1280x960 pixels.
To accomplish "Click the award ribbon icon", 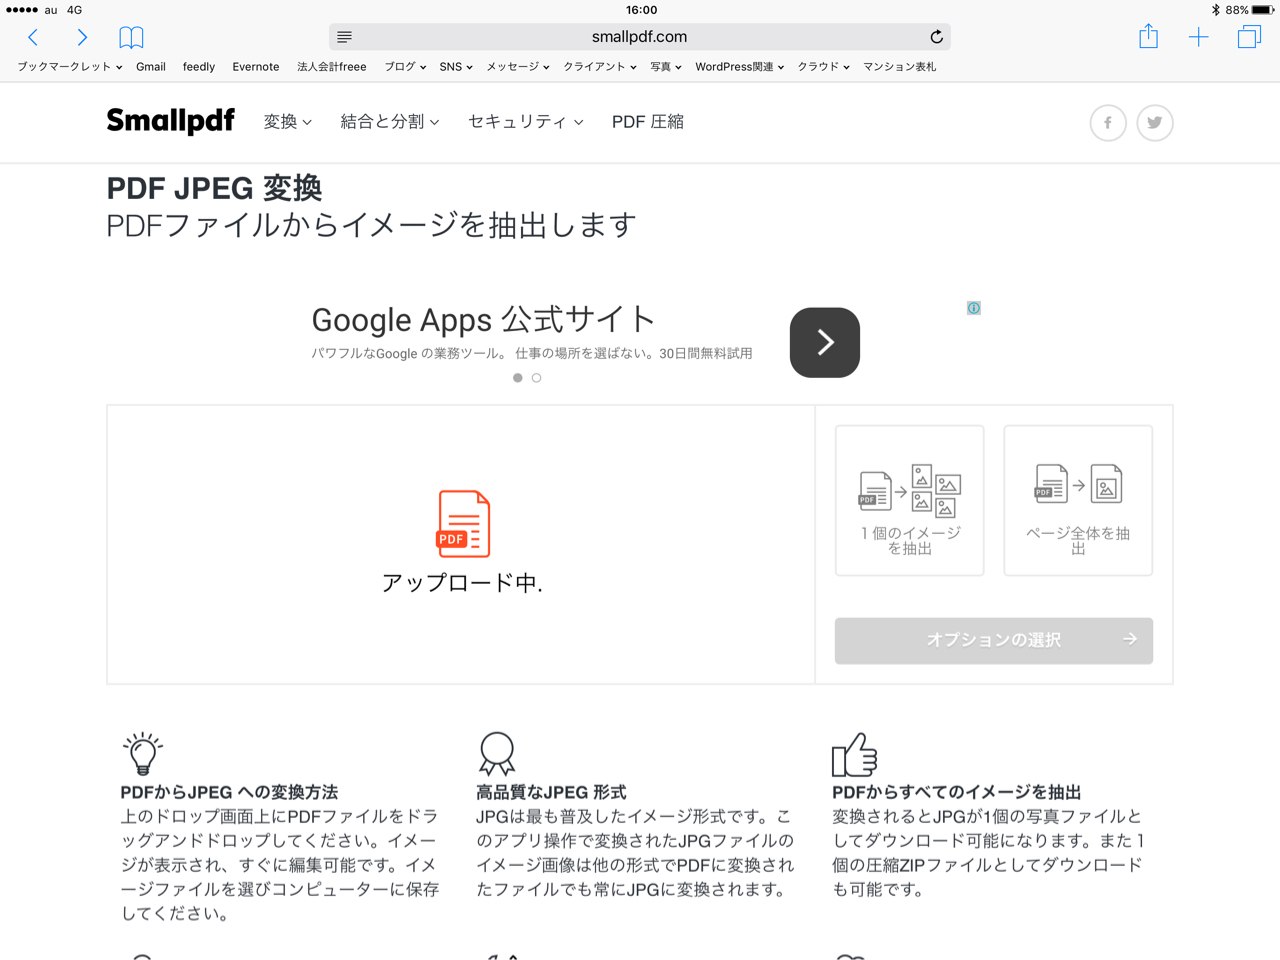I will tap(497, 754).
